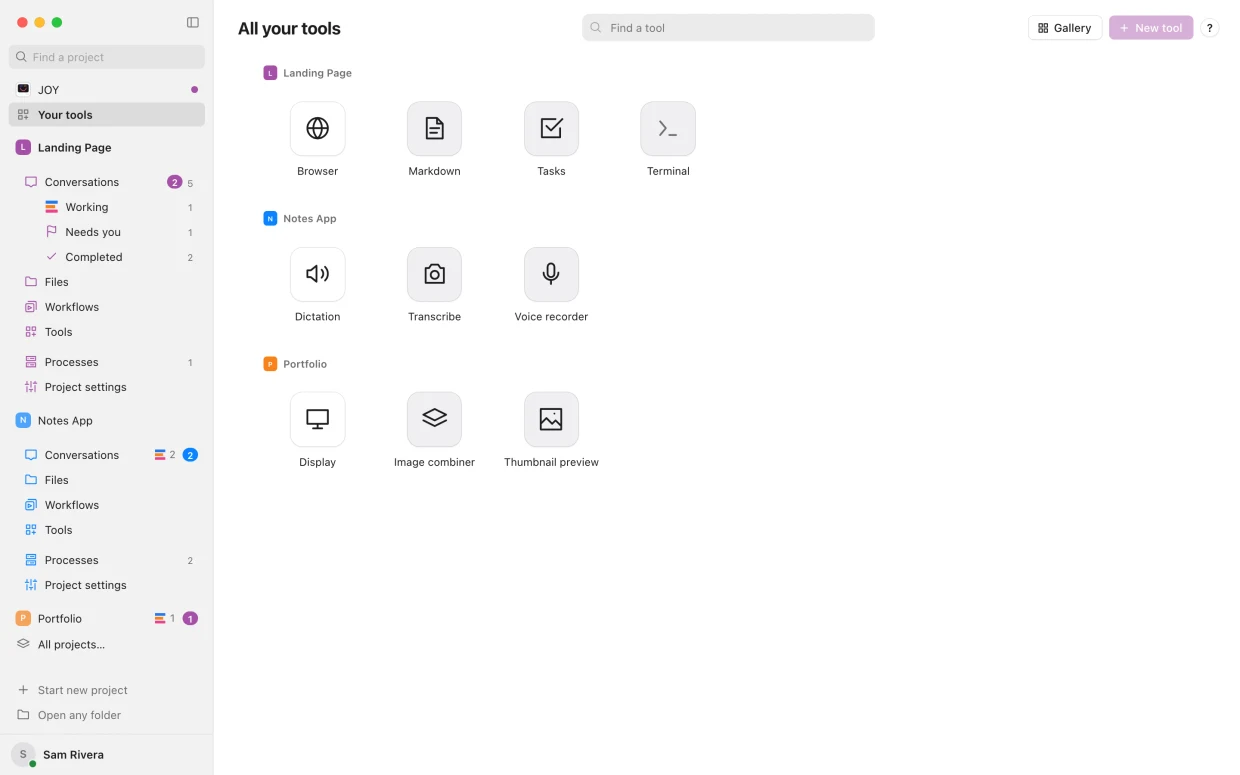Image resolution: width=1240 pixels, height=775 pixels.
Task: Open Notes App Files
Action: (x=107, y=480)
